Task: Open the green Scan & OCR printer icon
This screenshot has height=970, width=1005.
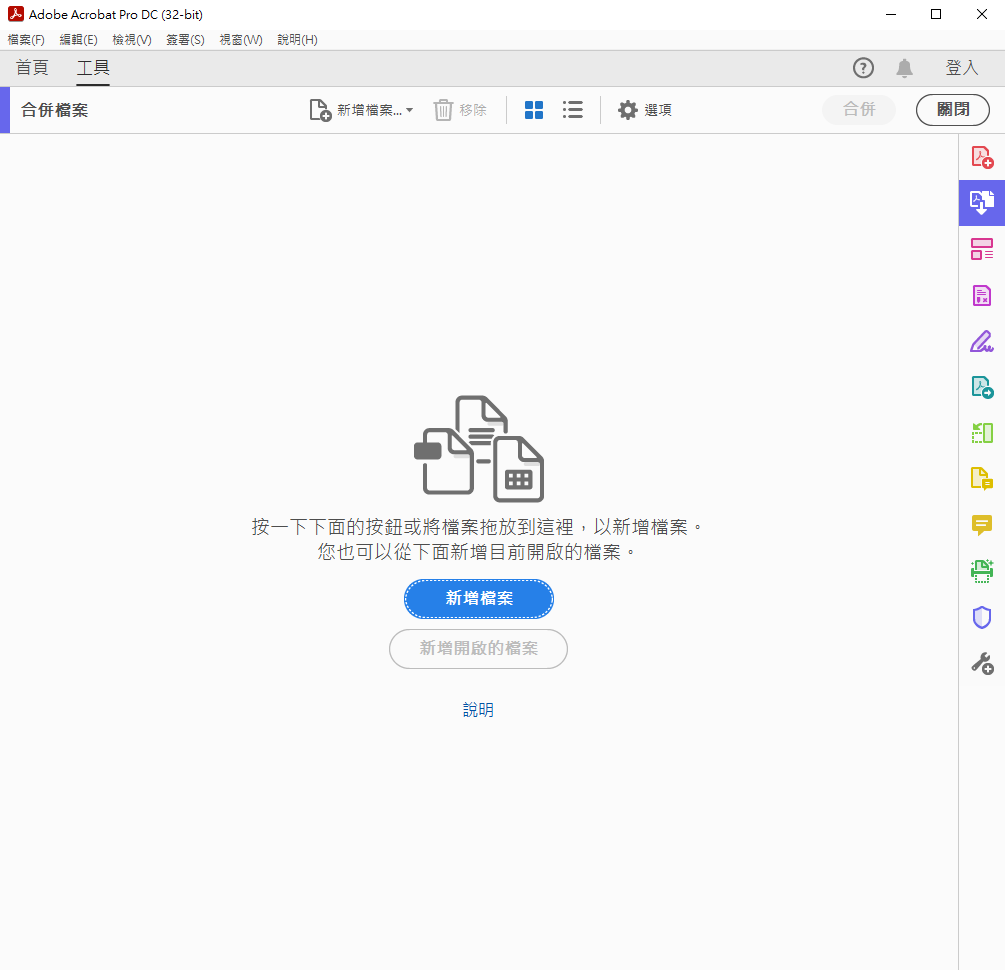Action: [x=981, y=571]
